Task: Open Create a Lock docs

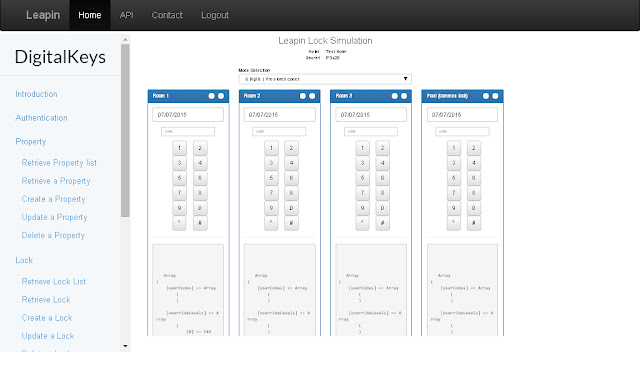Action: [47, 318]
